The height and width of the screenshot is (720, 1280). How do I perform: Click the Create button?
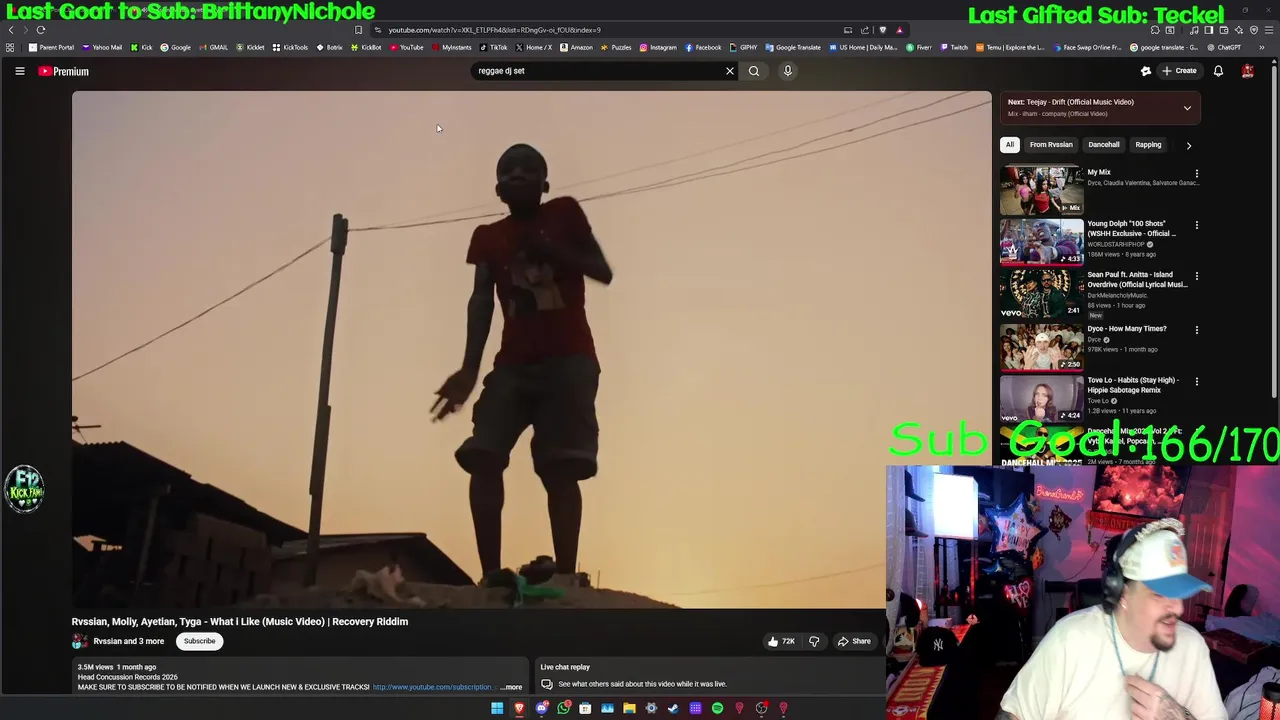click(1180, 71)
